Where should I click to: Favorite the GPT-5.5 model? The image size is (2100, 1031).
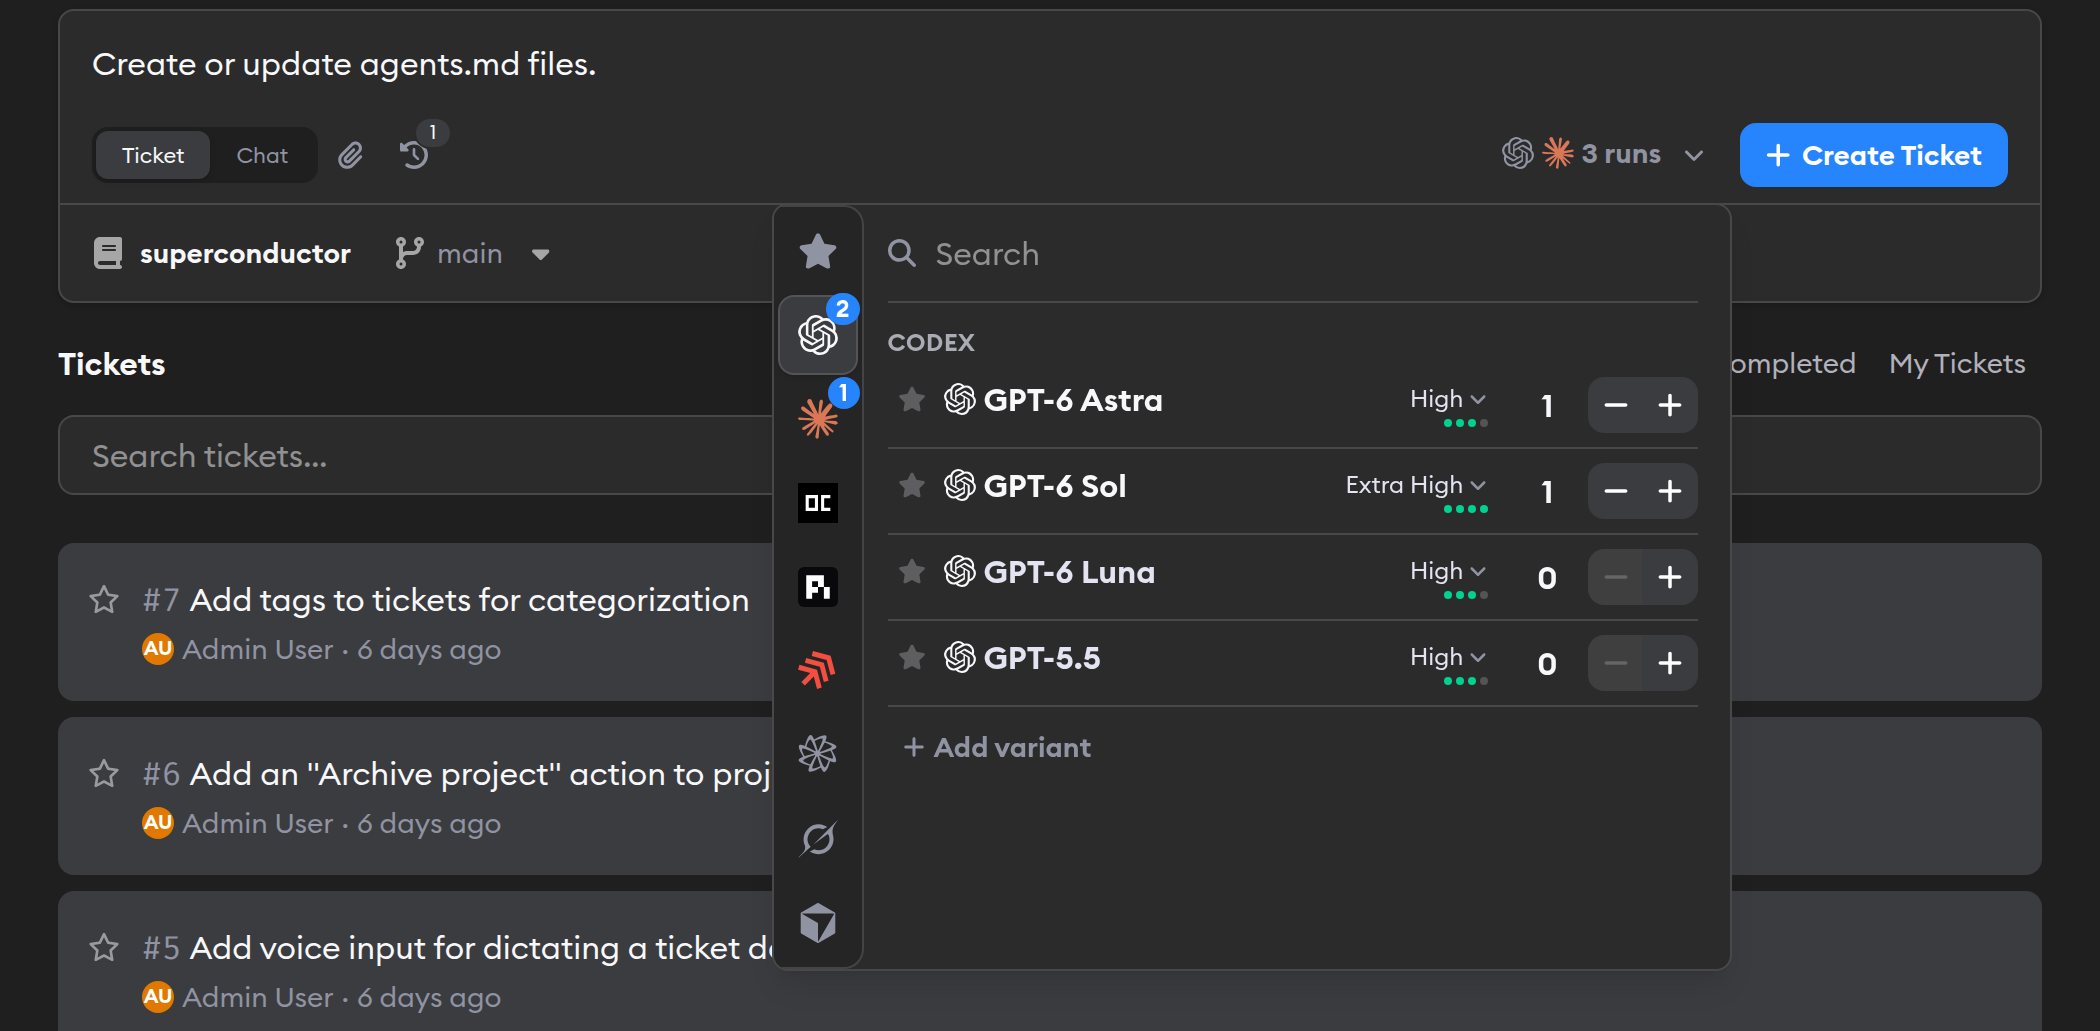pos(912,658)
